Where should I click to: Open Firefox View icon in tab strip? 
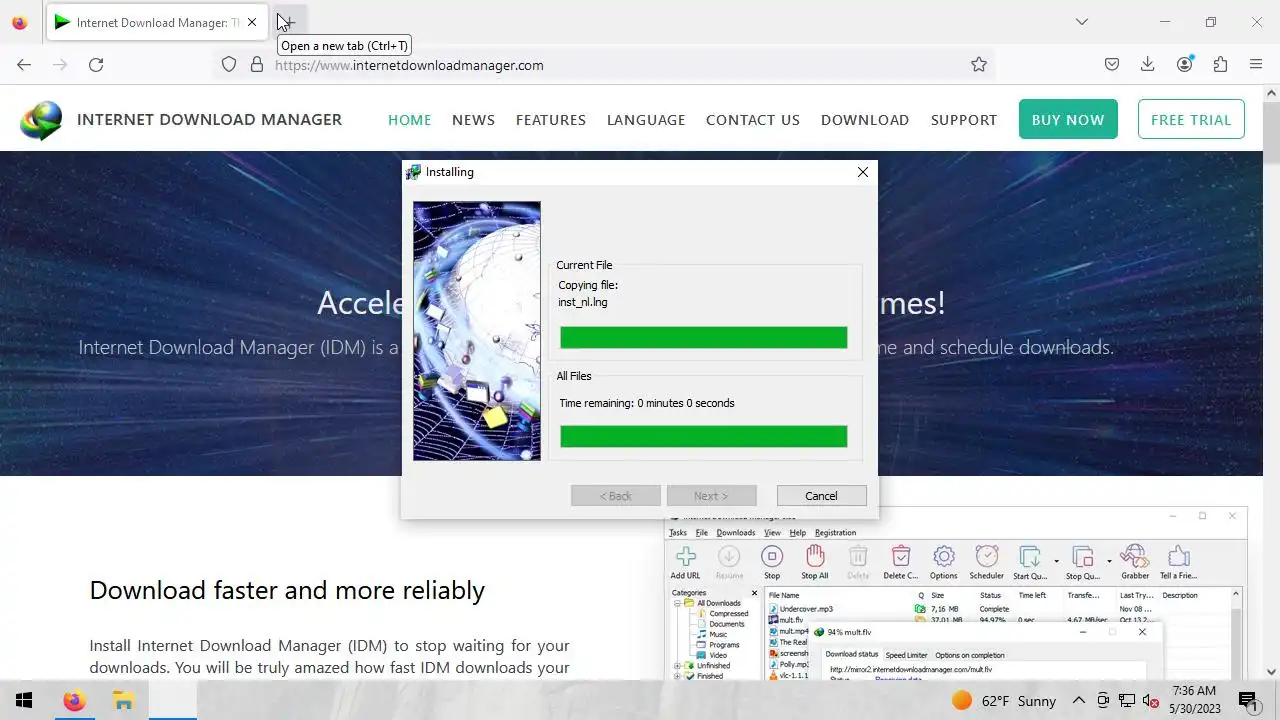[20, 22]
